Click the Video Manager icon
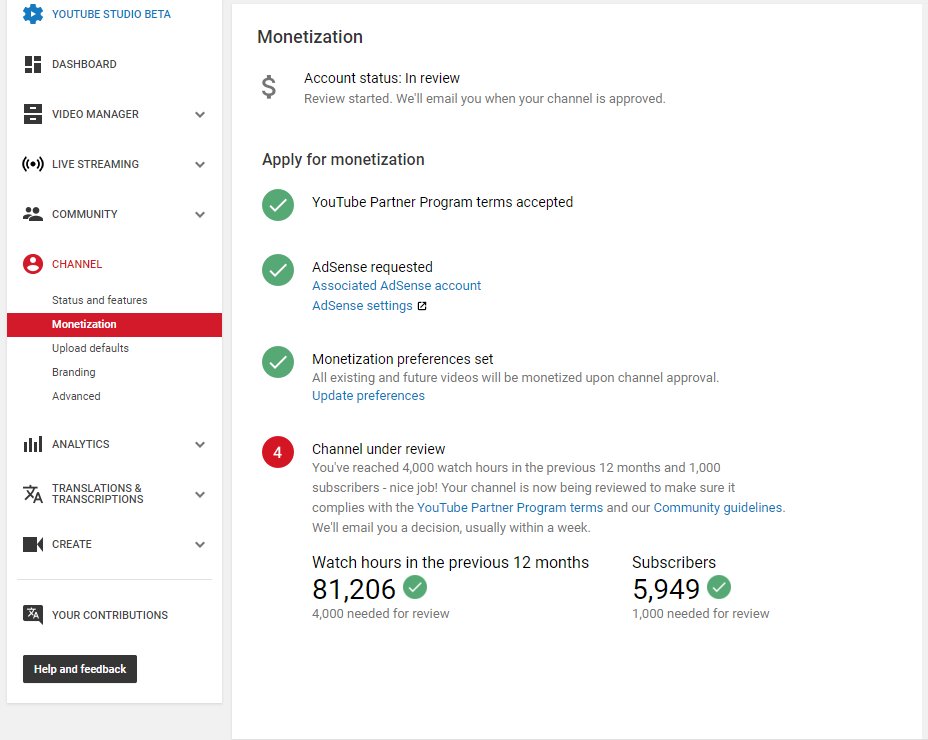 coord(33,114)
